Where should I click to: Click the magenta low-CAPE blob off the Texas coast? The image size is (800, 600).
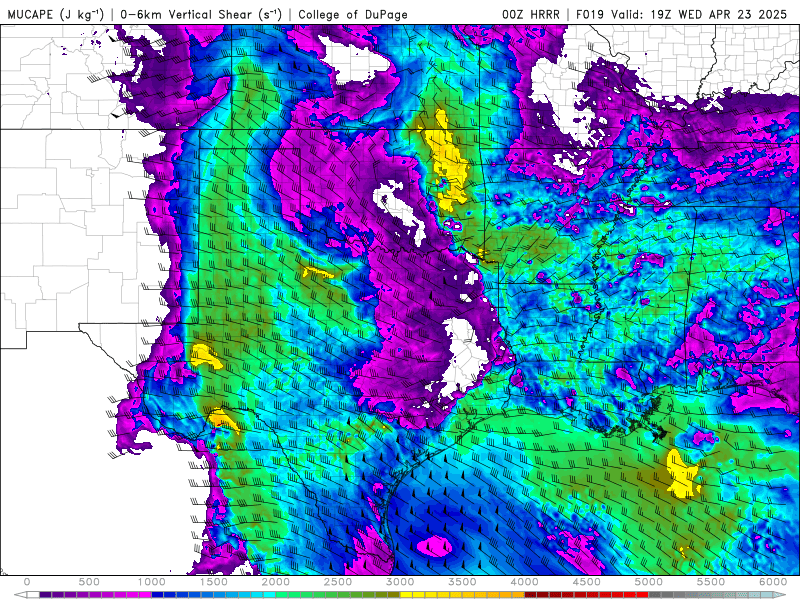(x=434, y=547)
